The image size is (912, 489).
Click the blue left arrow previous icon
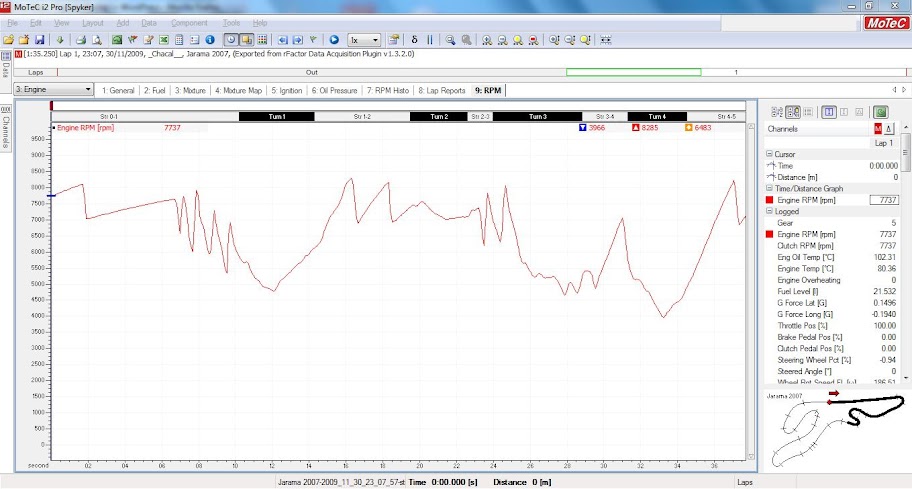[282, 40]
